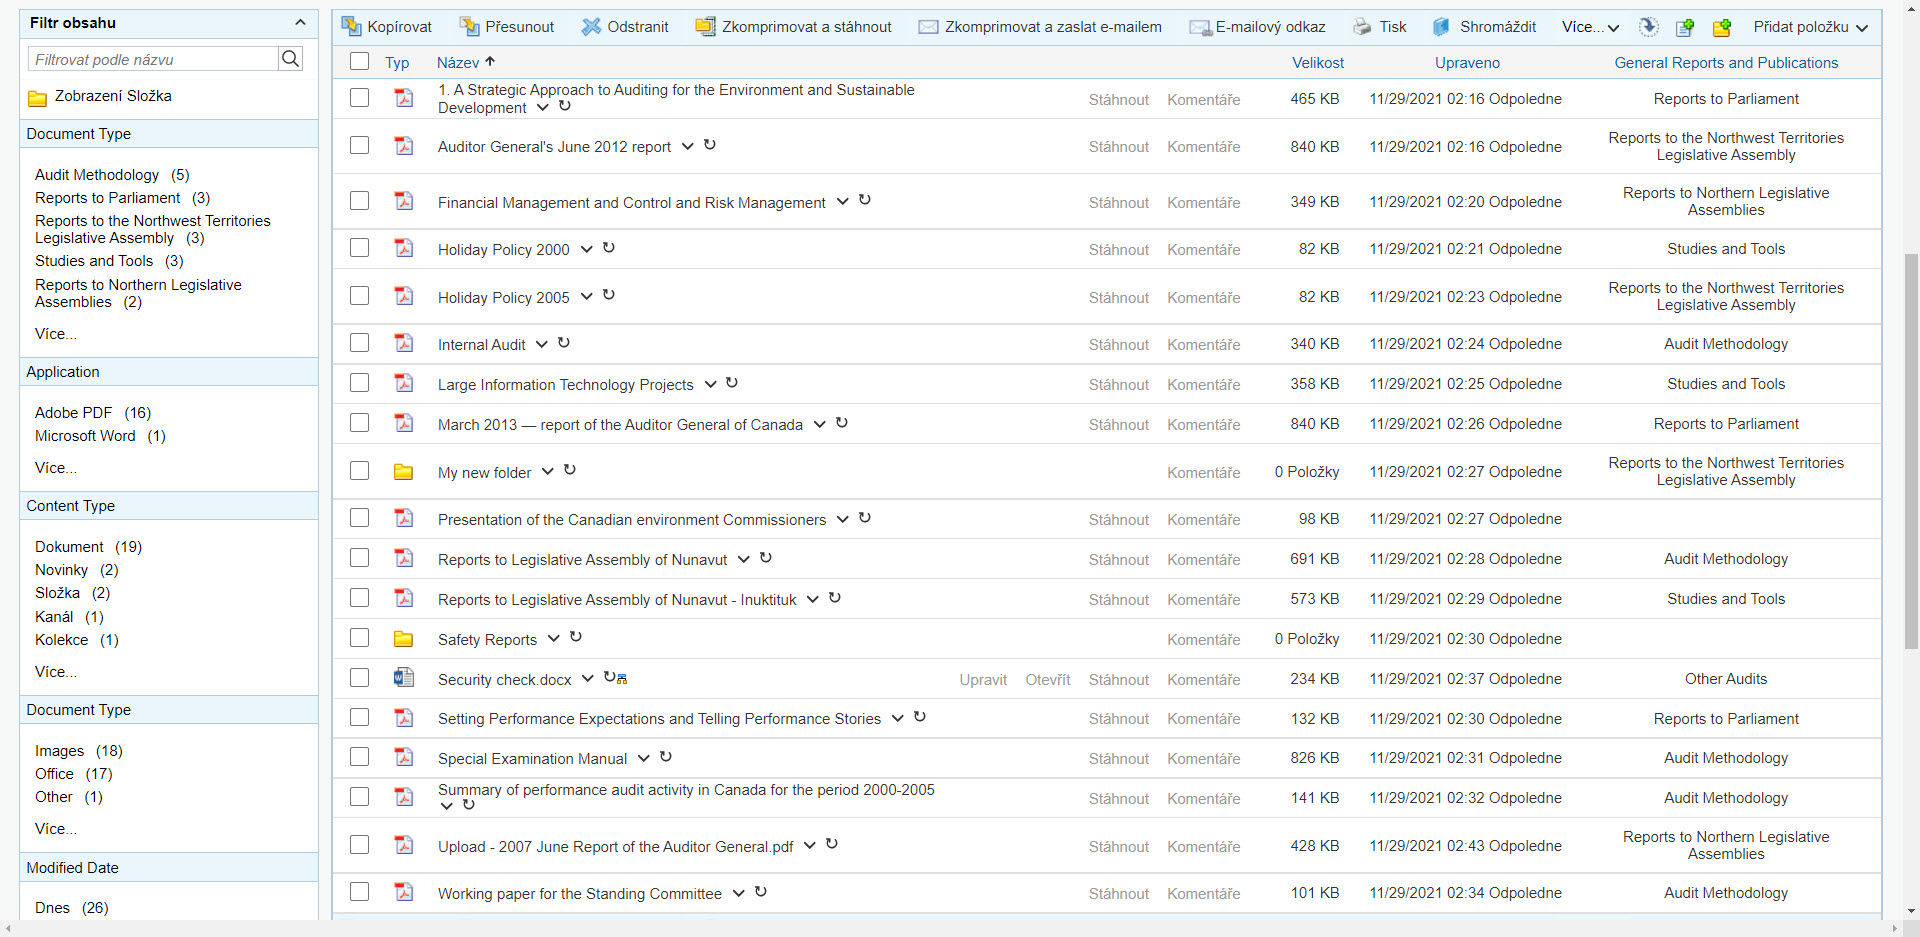
Task: Click the Tisk printer icon
Action: pos(1362,27)
